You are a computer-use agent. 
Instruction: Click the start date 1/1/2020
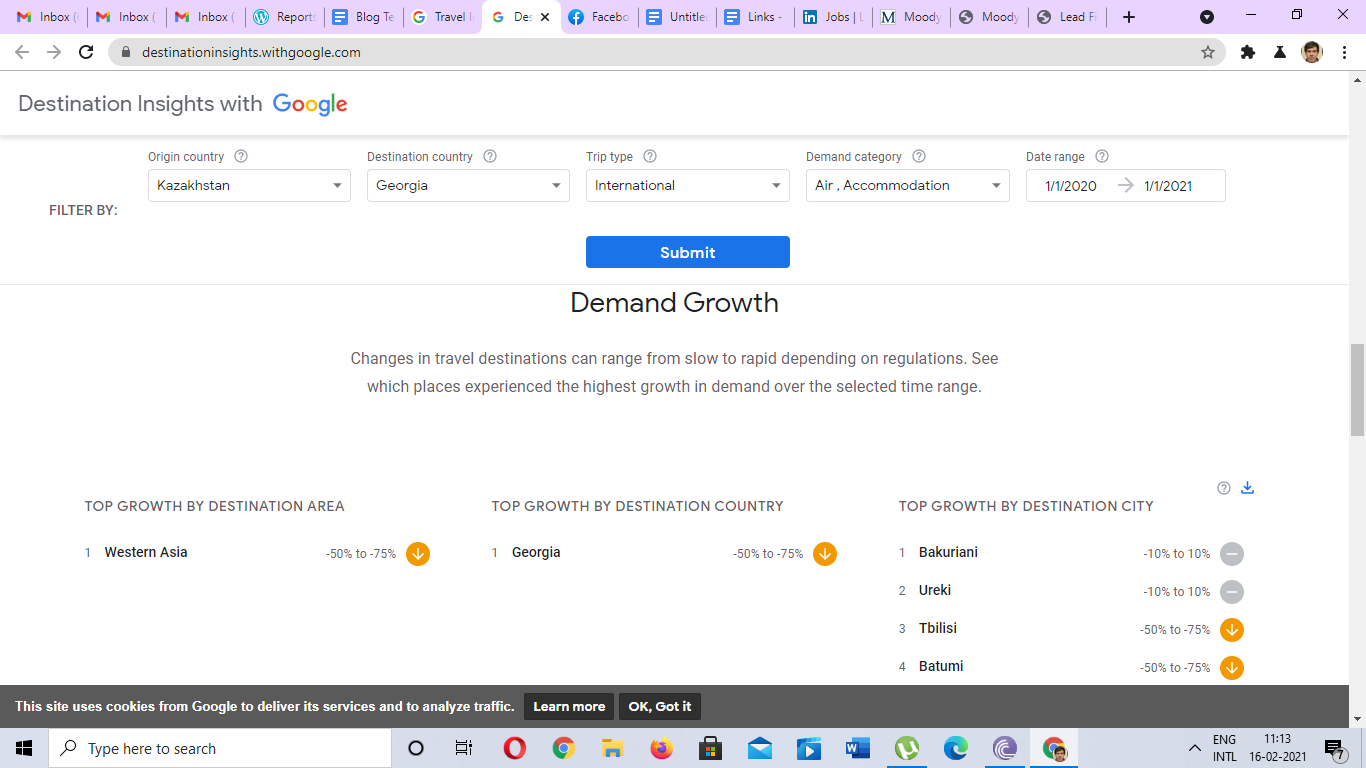[1071, 186]
